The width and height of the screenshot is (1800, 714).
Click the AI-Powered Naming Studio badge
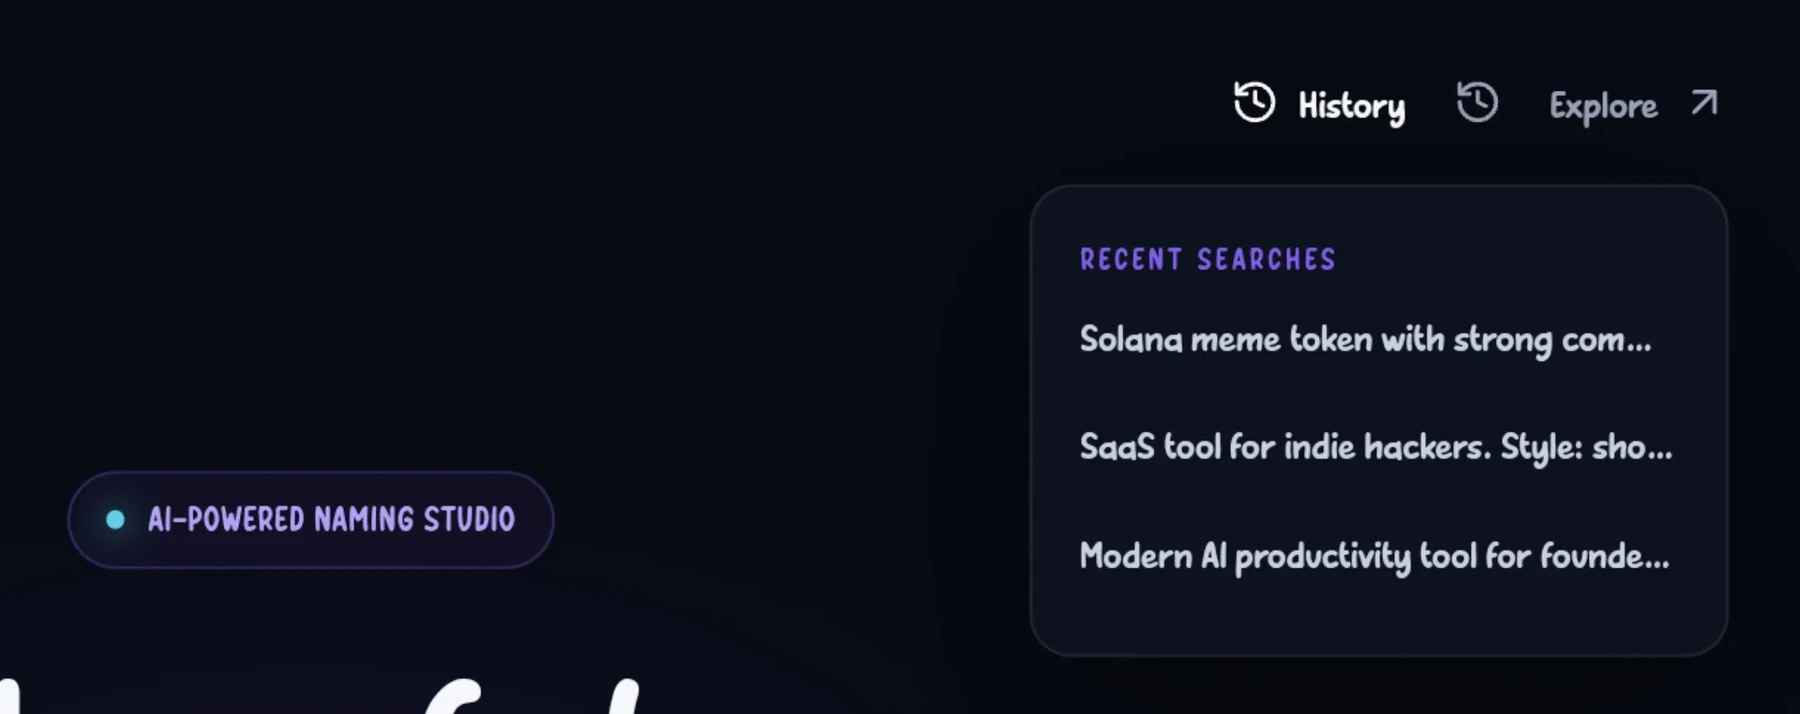310,520
